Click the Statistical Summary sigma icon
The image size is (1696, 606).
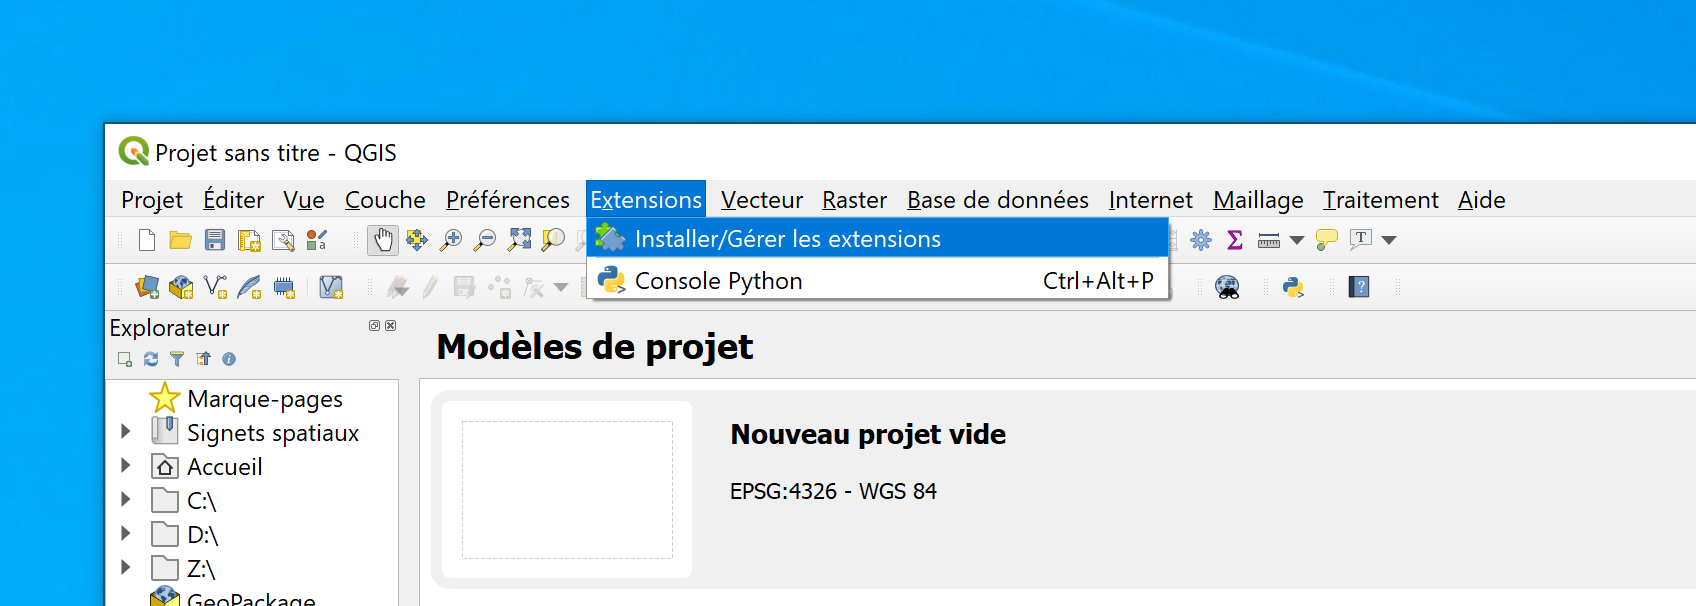(x=1235, y=240)
